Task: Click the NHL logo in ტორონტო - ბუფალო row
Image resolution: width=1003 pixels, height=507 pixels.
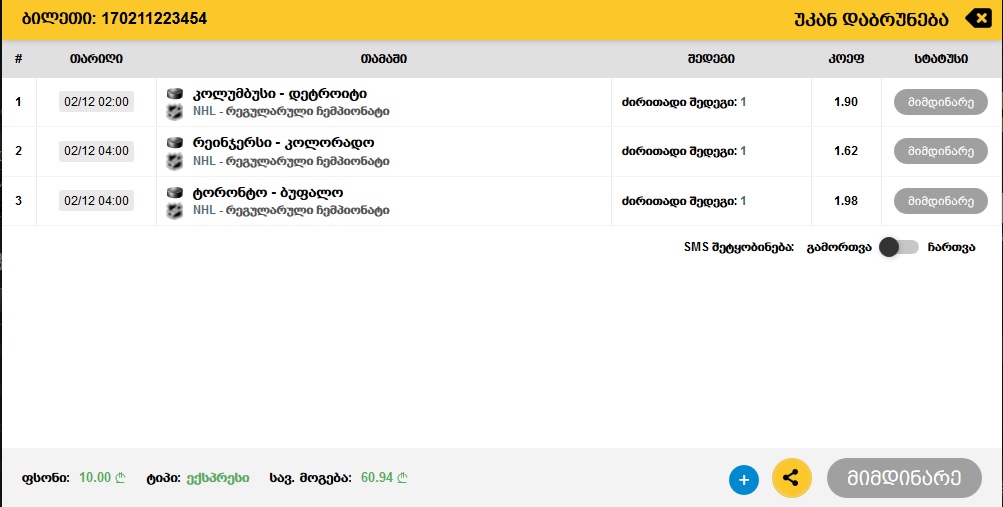Action: pyautogui.click(x=175, y=210)
